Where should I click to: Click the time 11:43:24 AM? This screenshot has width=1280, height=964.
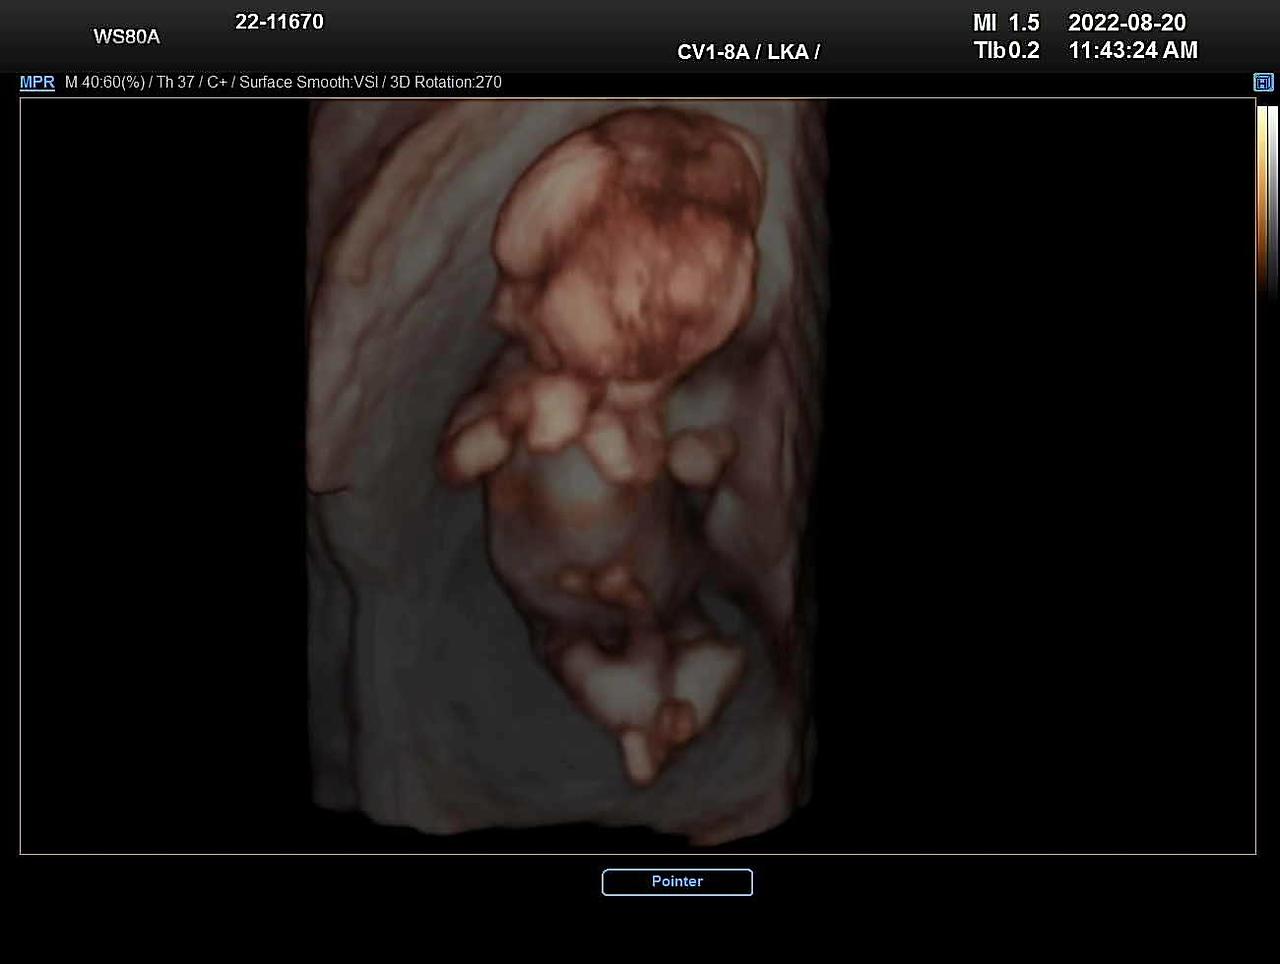coord(1133,50)
